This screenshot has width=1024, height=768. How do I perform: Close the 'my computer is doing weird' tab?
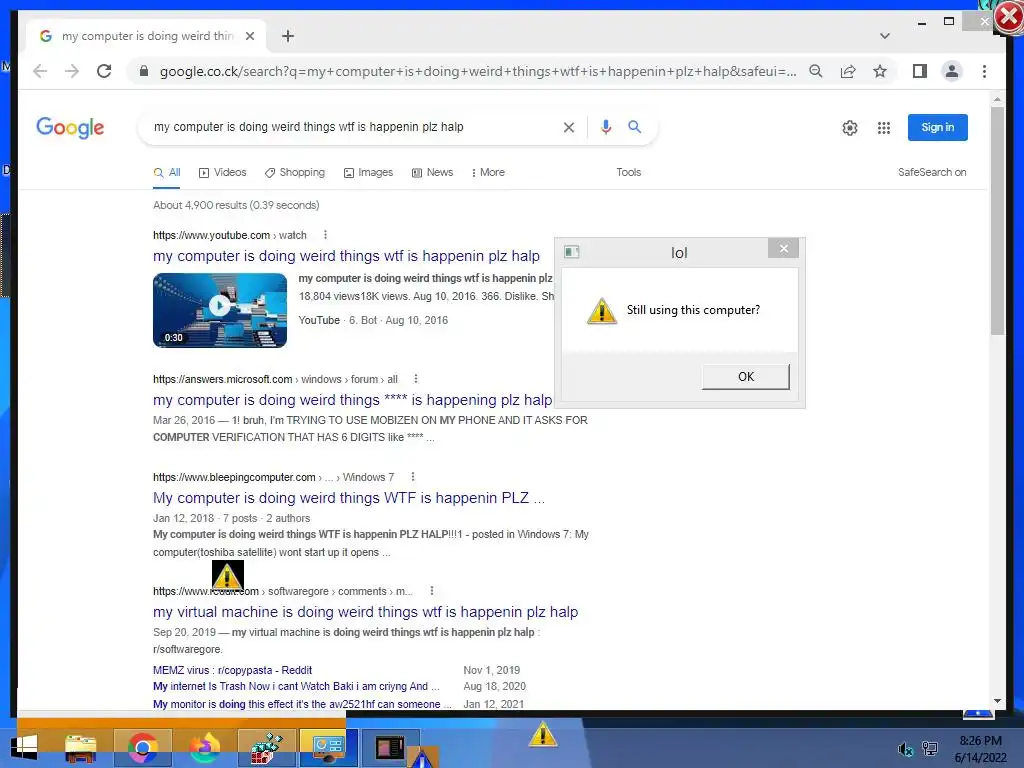click(249, 36)
